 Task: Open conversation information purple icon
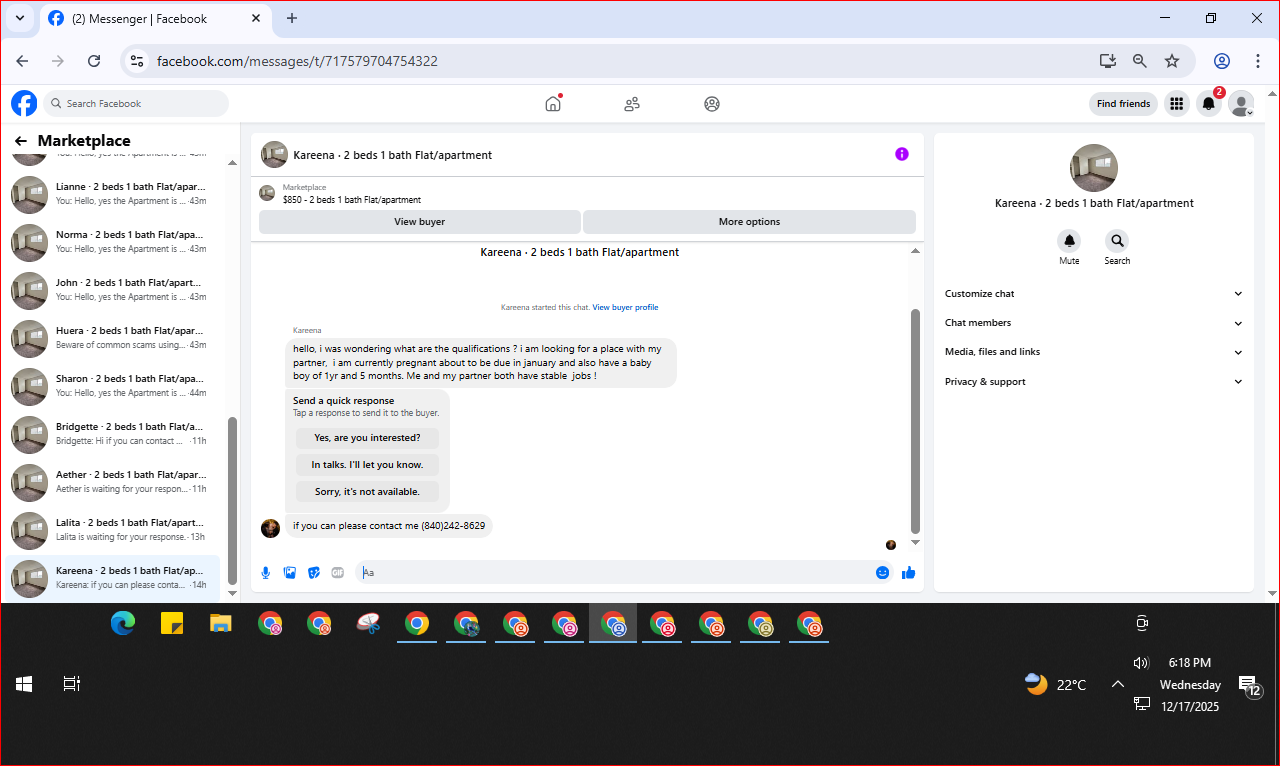(x=902, y=154)
